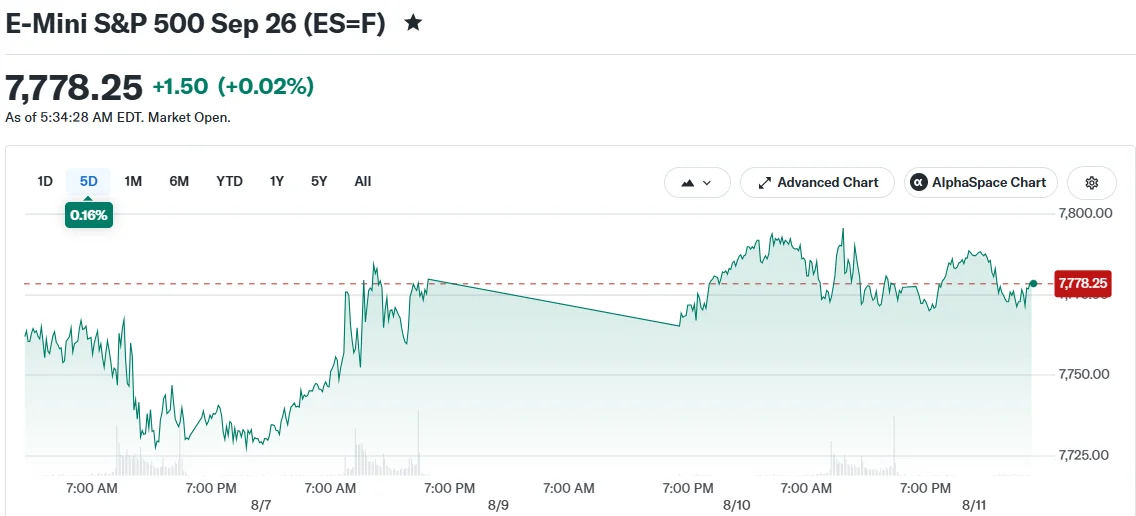Open chart settings gear
This screenshot has height=516, width=1136.
[1092, 183]
